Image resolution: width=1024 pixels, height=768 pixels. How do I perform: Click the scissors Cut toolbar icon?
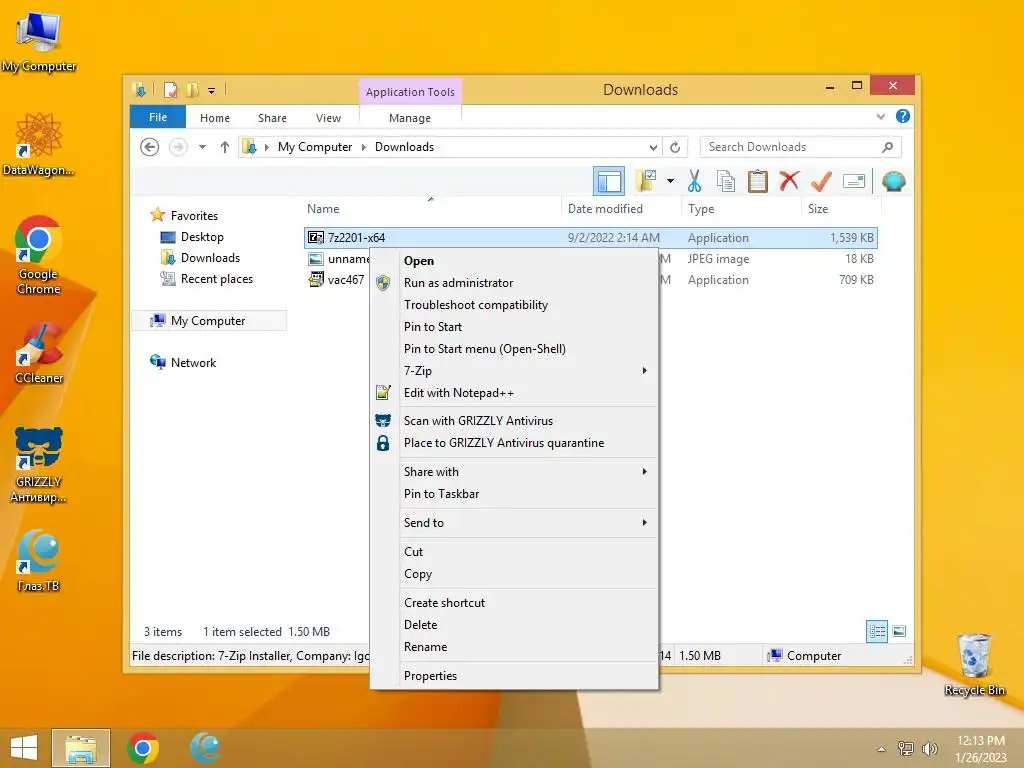point(694,181)
